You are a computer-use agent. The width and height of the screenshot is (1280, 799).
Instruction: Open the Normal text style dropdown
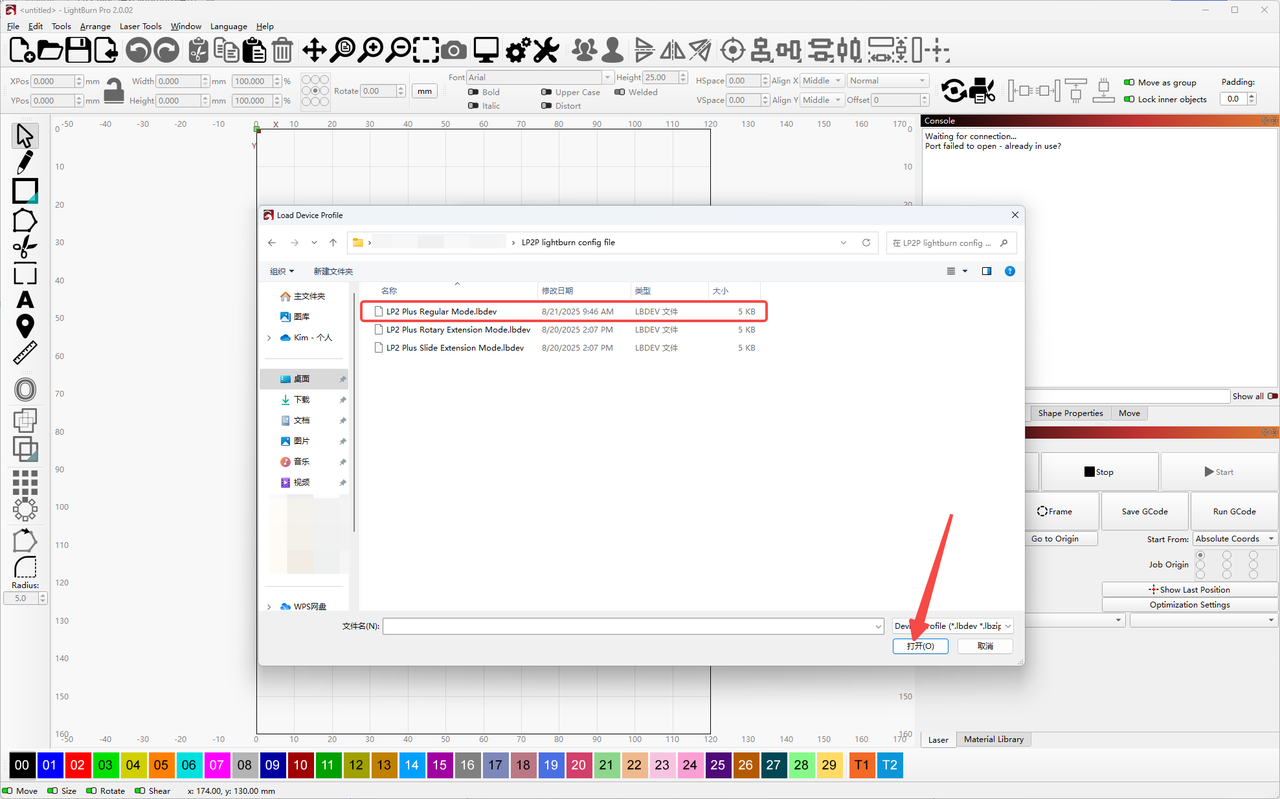888,81
